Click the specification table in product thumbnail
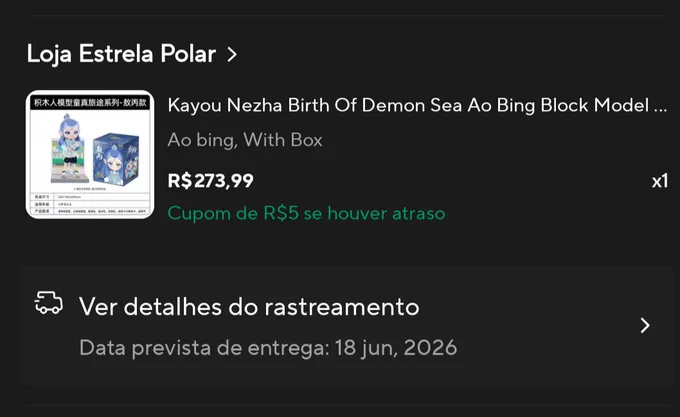Image resolution: width=680 pixels, height=417 pixels. point(90,204)
